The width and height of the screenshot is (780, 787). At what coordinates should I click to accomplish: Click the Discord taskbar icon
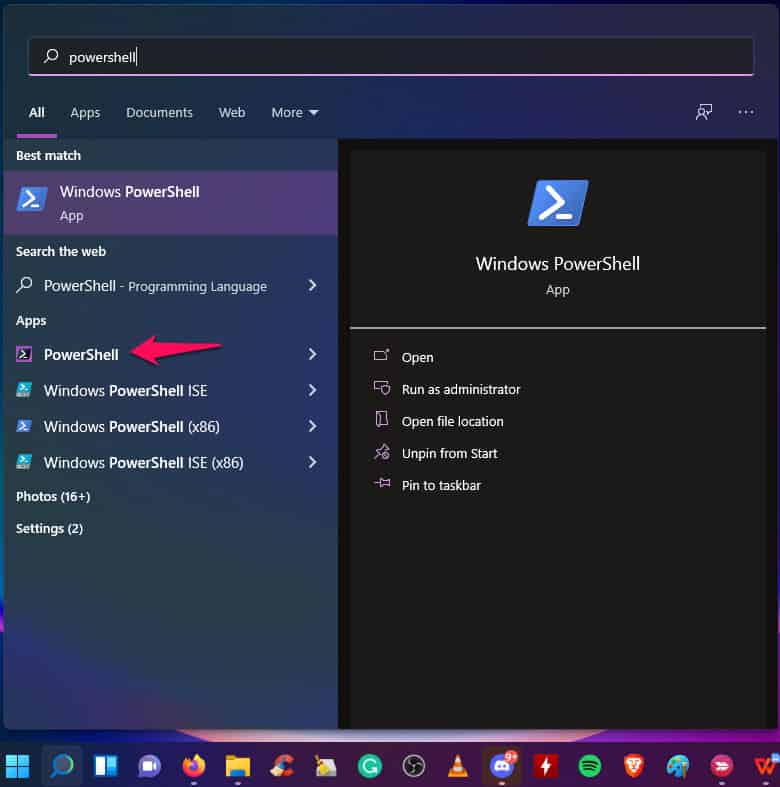pyautogui.click(x=501, y=766)
